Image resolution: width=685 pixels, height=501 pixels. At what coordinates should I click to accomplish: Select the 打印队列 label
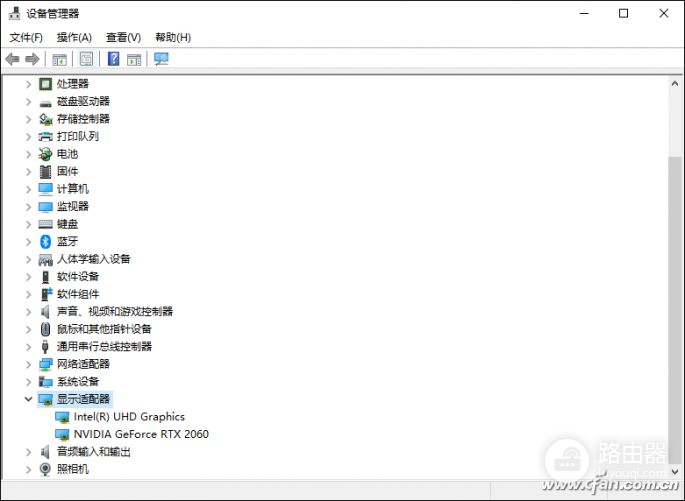point(78,136)
